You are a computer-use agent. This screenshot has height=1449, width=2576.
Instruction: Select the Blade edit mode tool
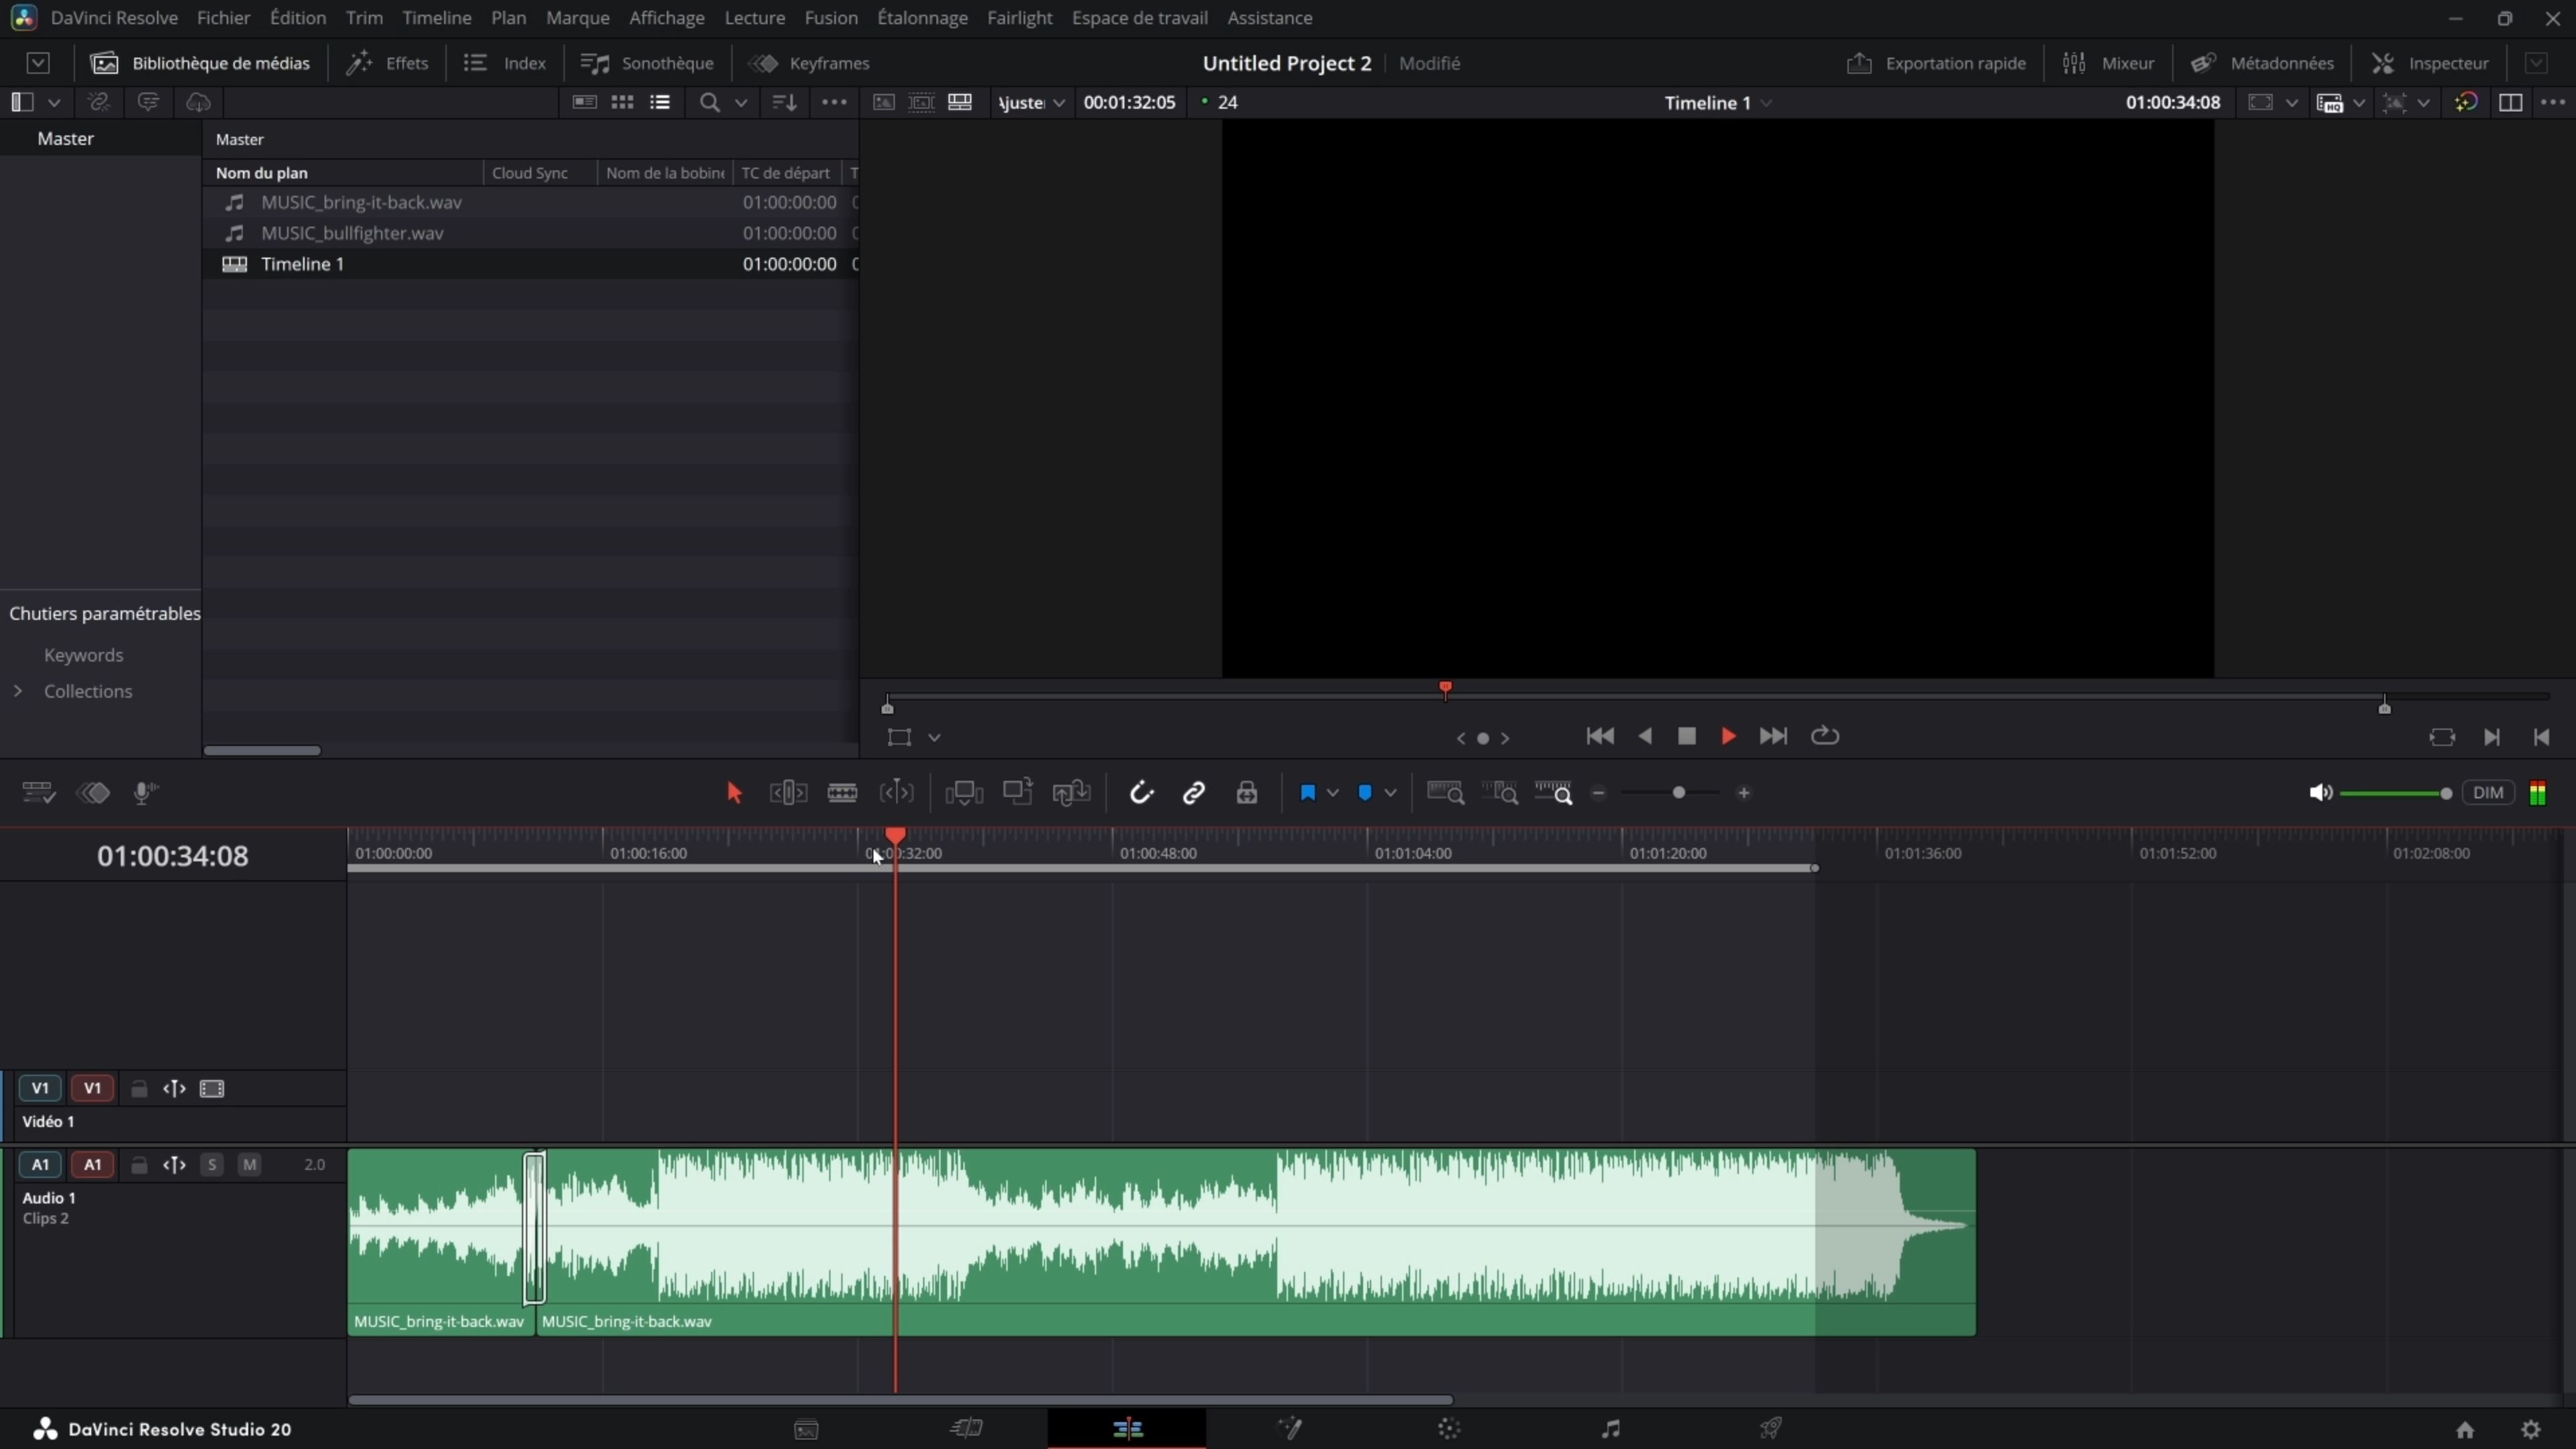pos(842,793)
